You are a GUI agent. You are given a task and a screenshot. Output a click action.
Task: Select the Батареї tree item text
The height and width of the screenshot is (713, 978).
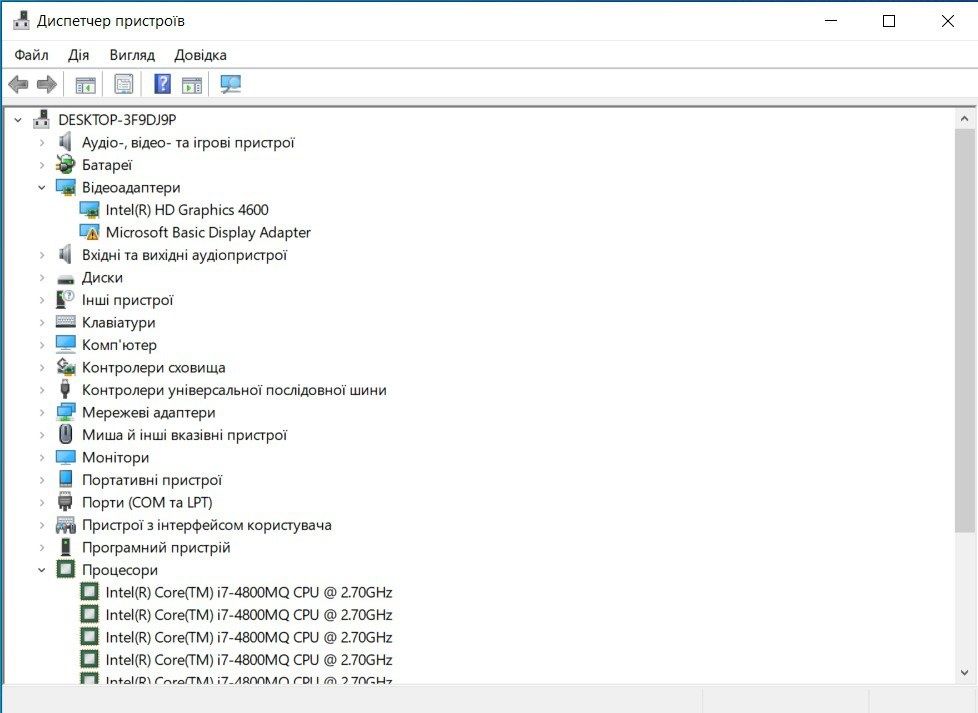107,165
